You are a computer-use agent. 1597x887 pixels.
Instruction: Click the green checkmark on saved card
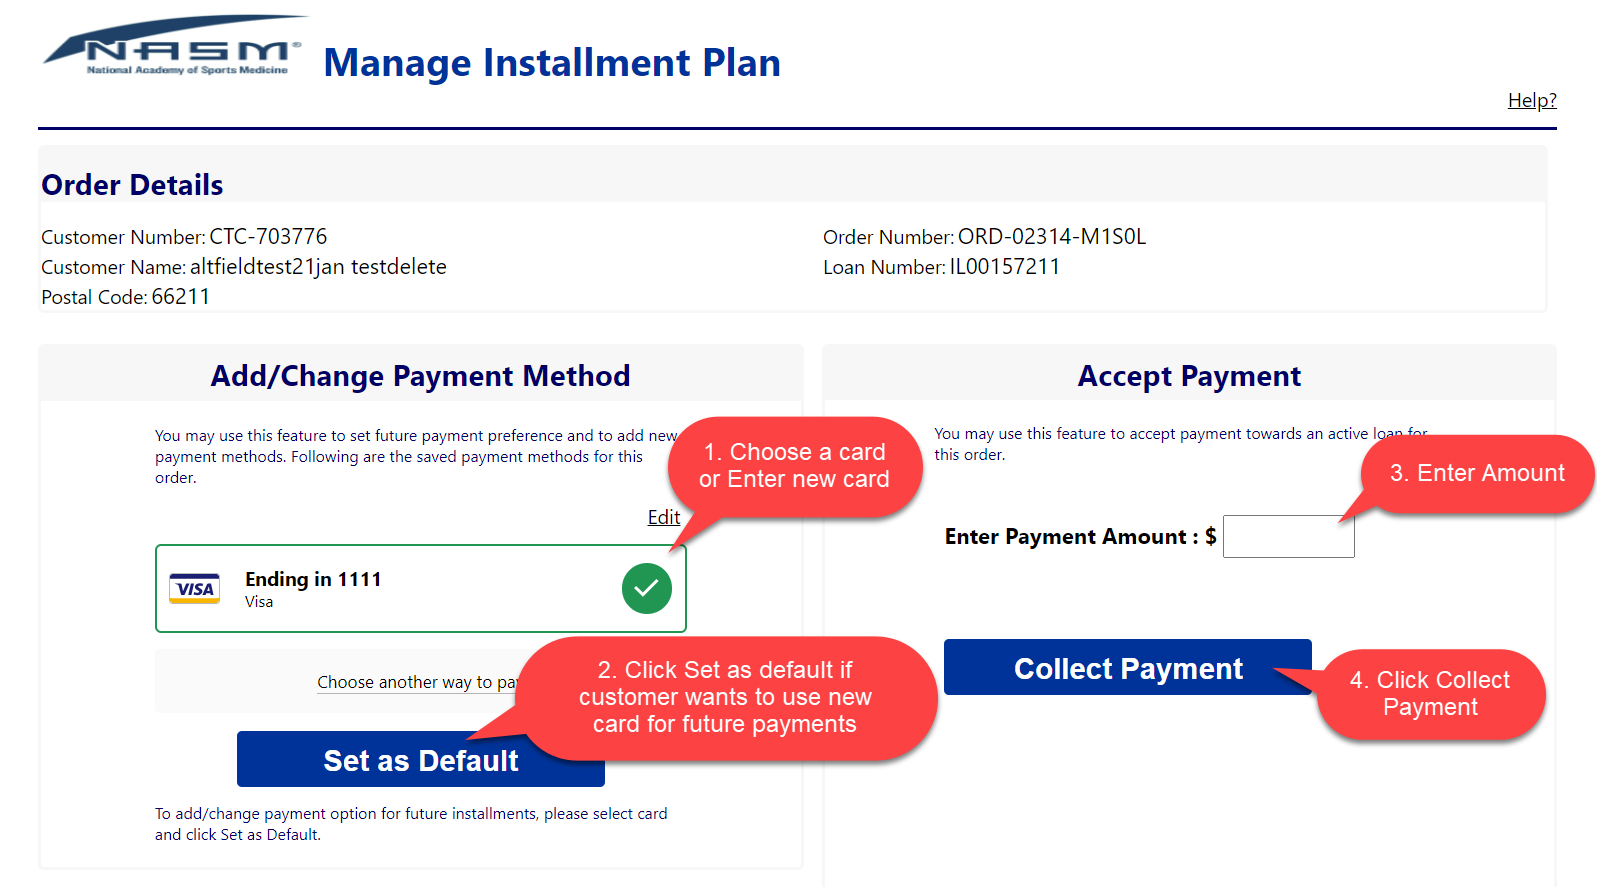click(646, 588)
